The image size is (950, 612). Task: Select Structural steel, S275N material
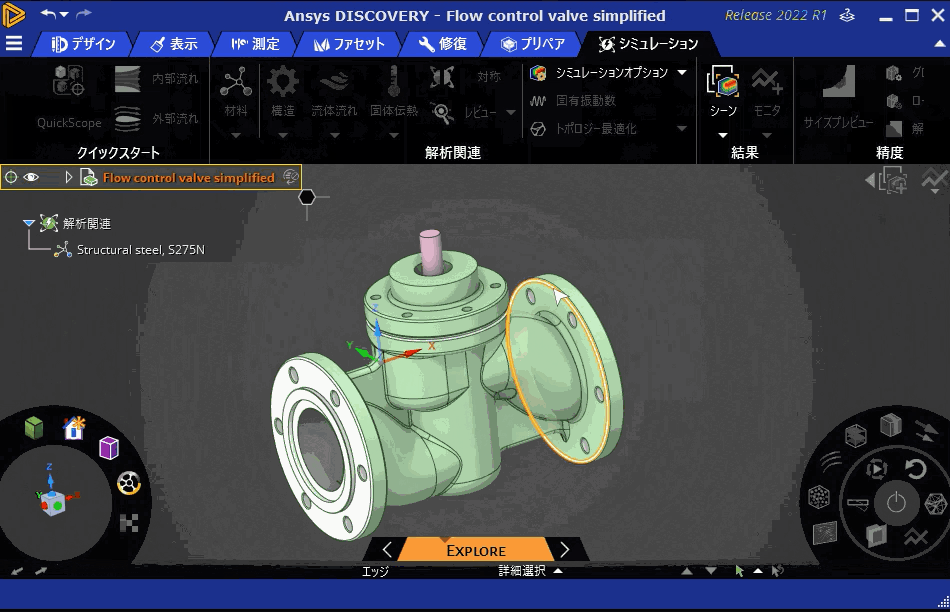point(141,250)
